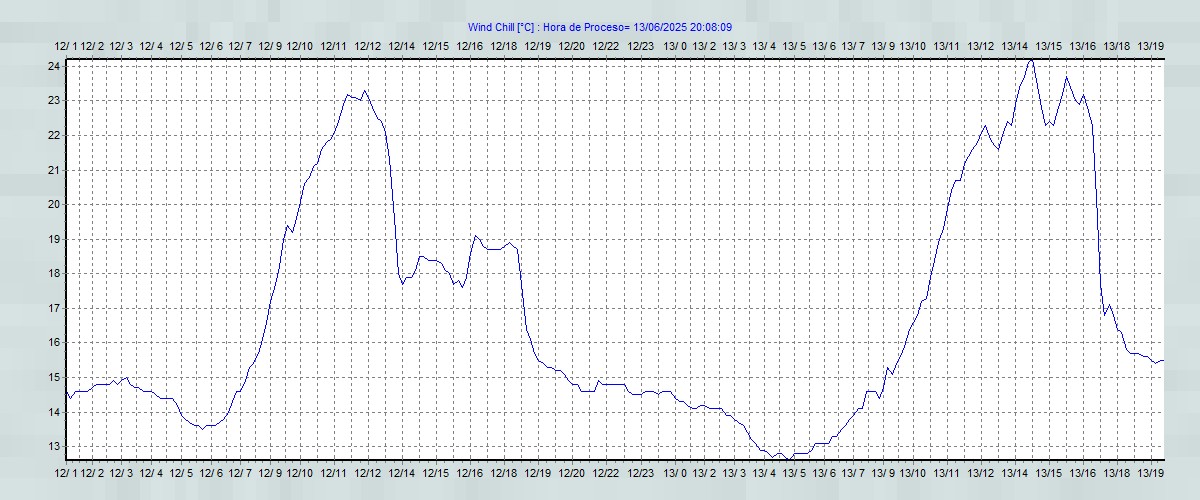Click the y-axis label "22"

tap(56, 135)
